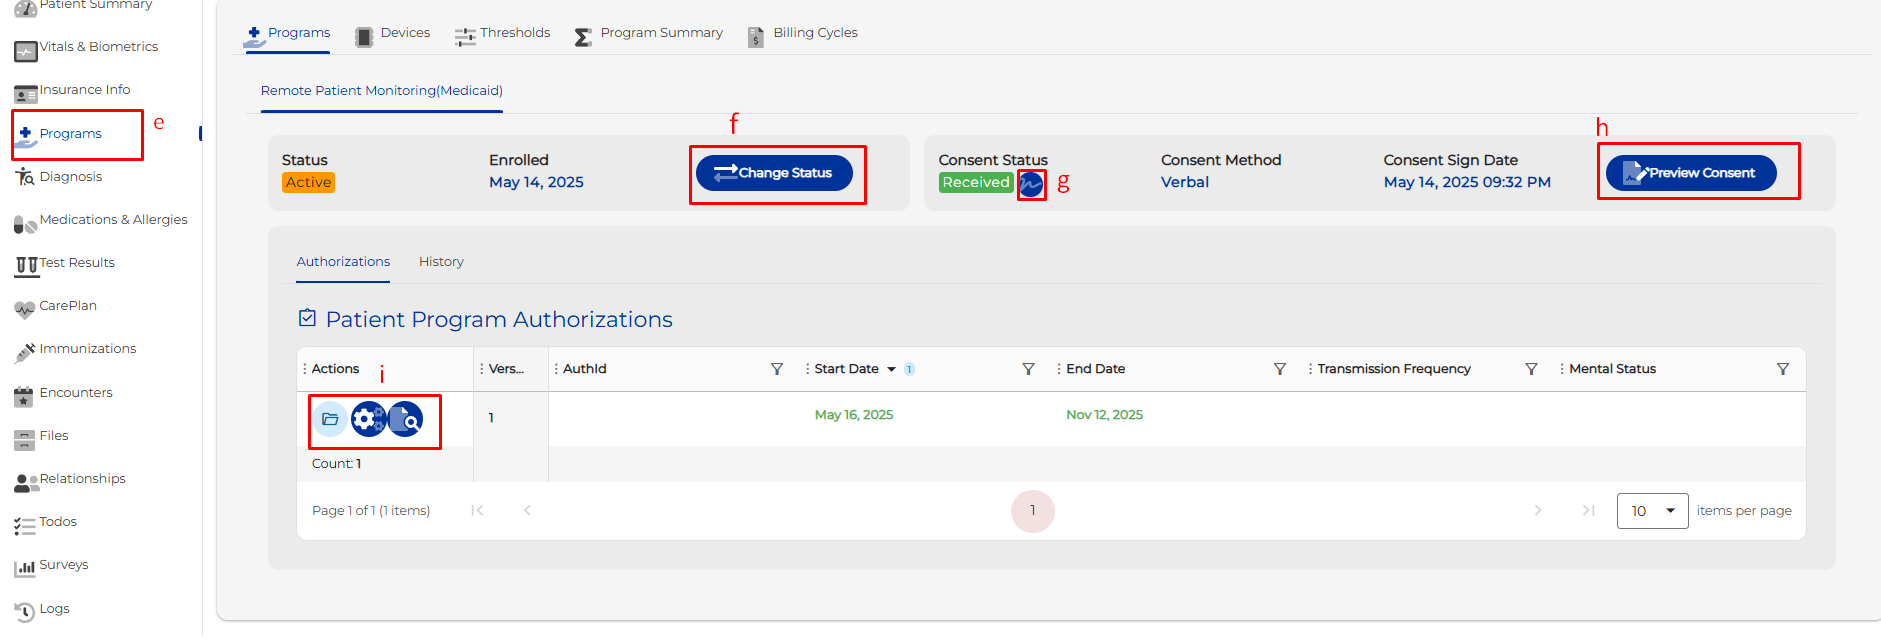The width and height of the screenshot is (1881, 640).
Task: Click the Diagnosis sidebar icon
Action: click(25, 177)
